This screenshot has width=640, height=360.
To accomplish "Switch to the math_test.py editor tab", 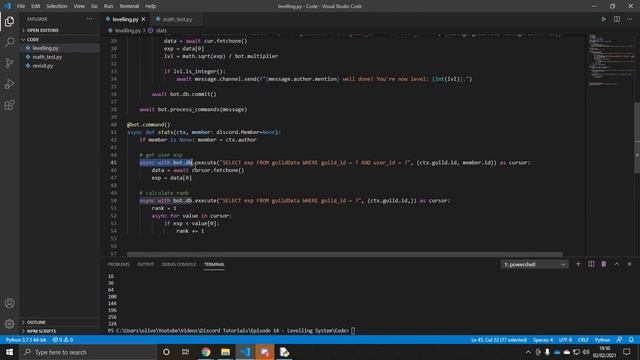I will tap(176, 19).
